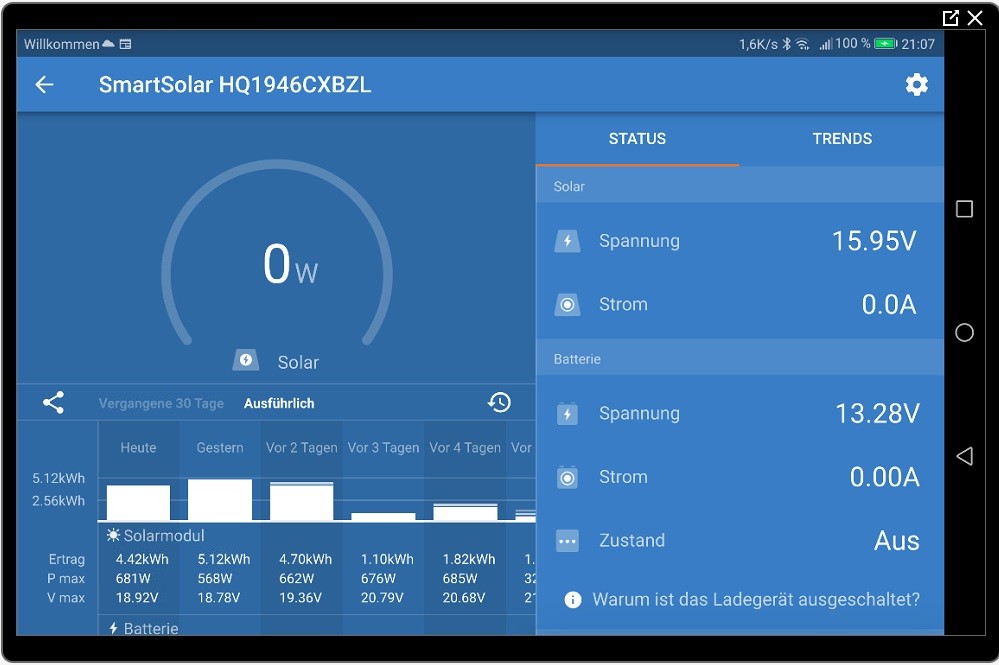Open settings via the gear icon

coord(916,85)
